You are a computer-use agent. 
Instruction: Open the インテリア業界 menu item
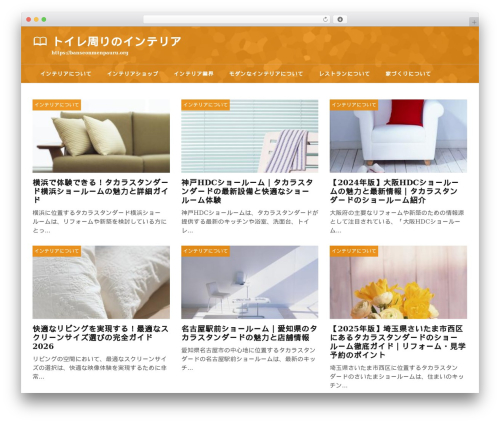(194, 74)
